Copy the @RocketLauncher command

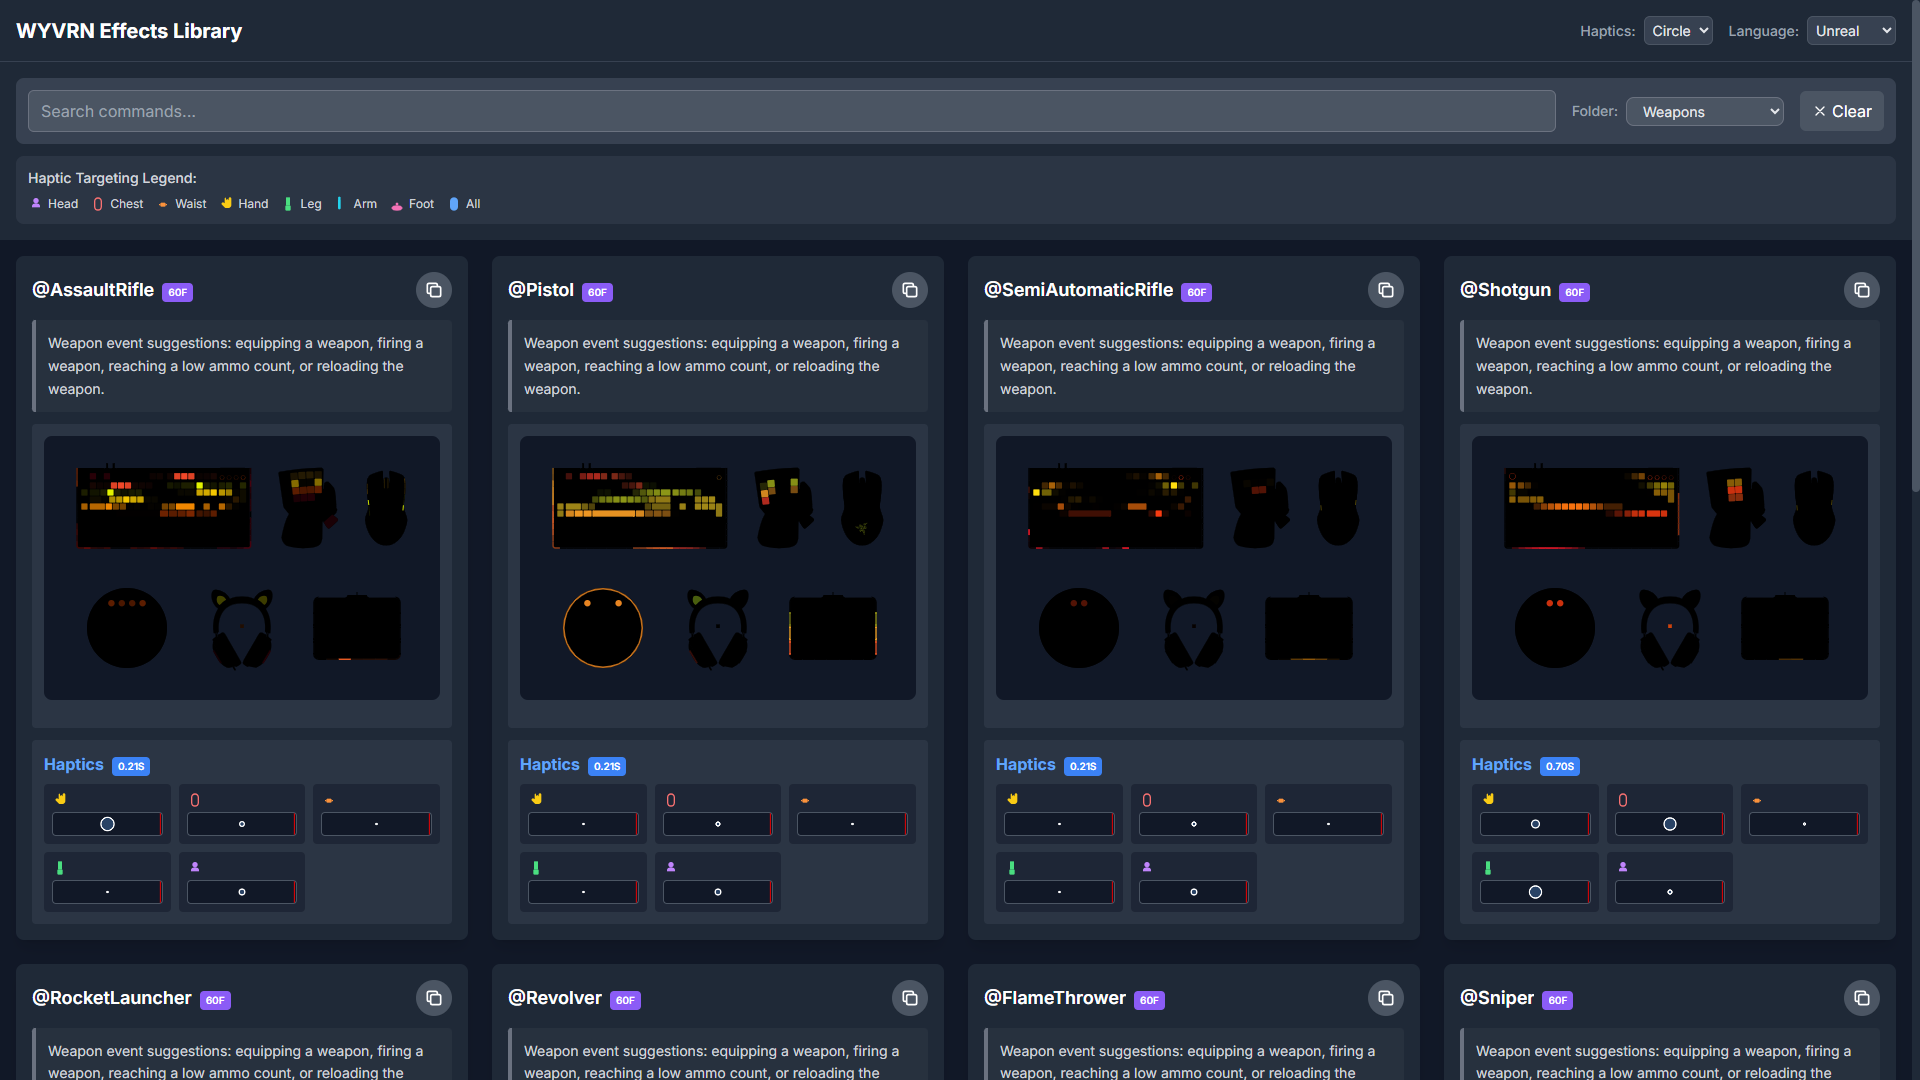[x=434, y=998]
